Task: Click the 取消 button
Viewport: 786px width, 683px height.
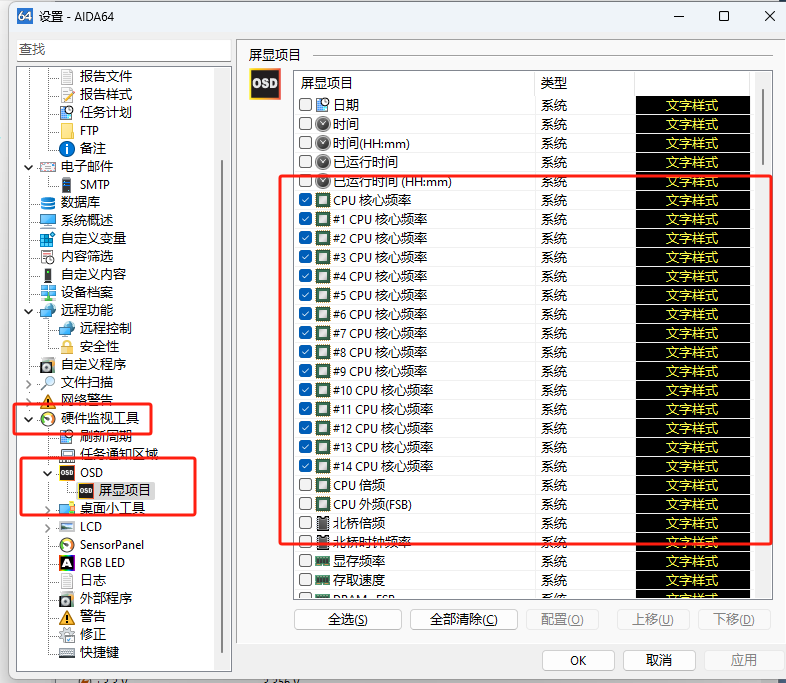Action: (x=659, y=660)
